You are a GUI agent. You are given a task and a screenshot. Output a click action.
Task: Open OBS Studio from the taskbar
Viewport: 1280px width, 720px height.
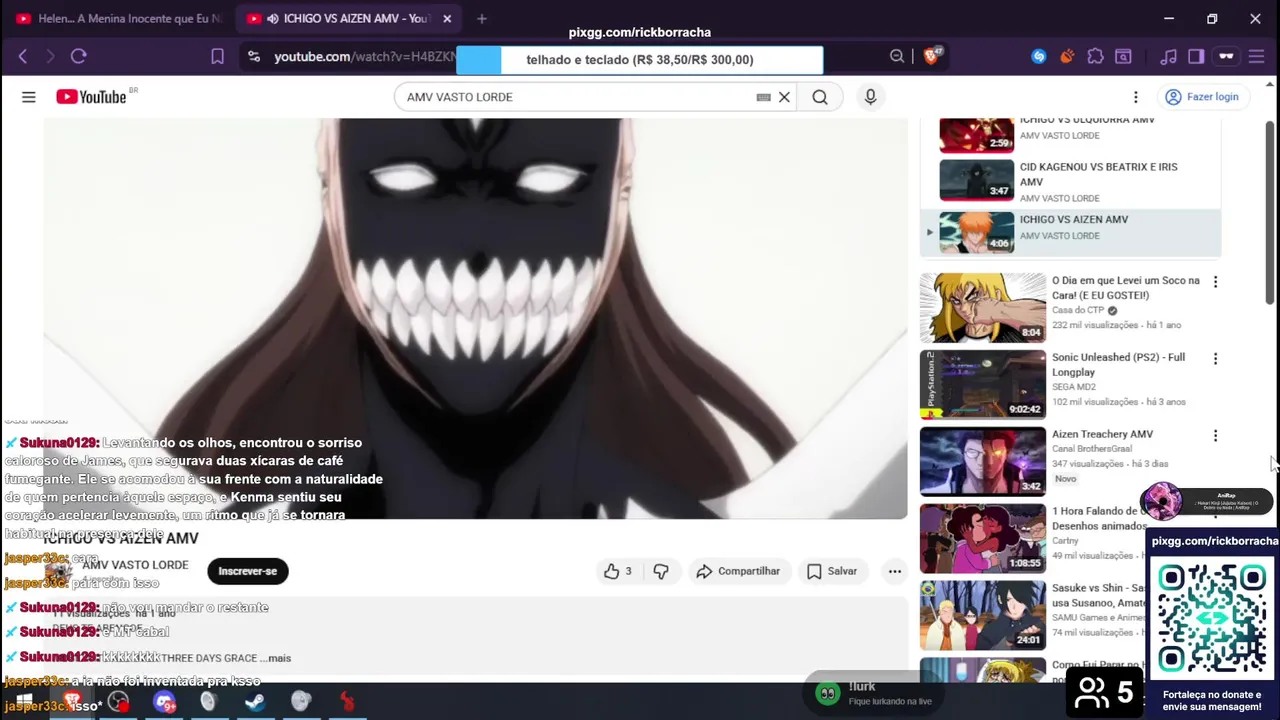coord(118,701)
